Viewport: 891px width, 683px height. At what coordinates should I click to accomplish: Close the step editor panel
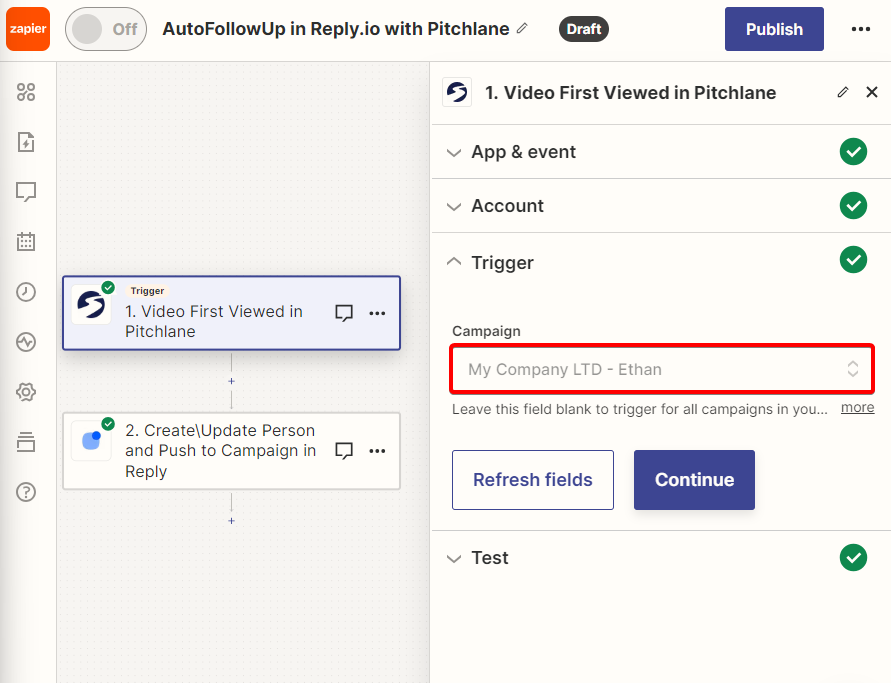pyautogui.click(x=872, y=92)
